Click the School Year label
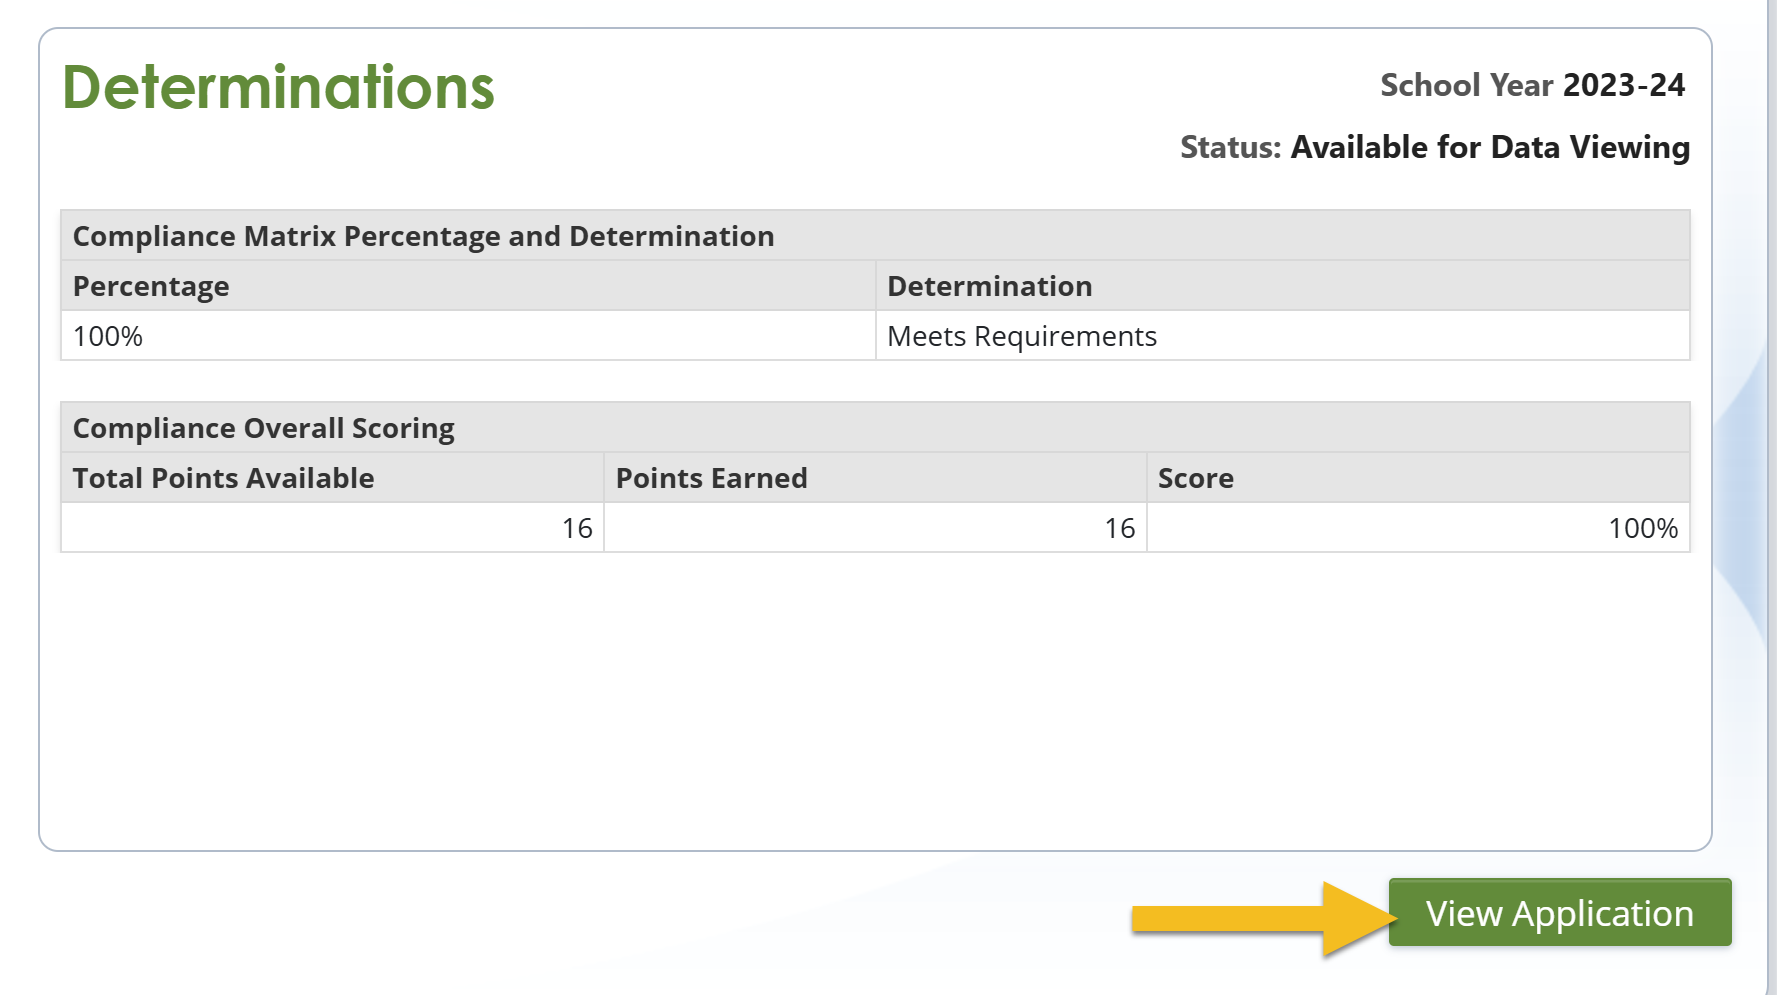The height and width of the screenshot is (995, 1777). (x=1466, y=86)
